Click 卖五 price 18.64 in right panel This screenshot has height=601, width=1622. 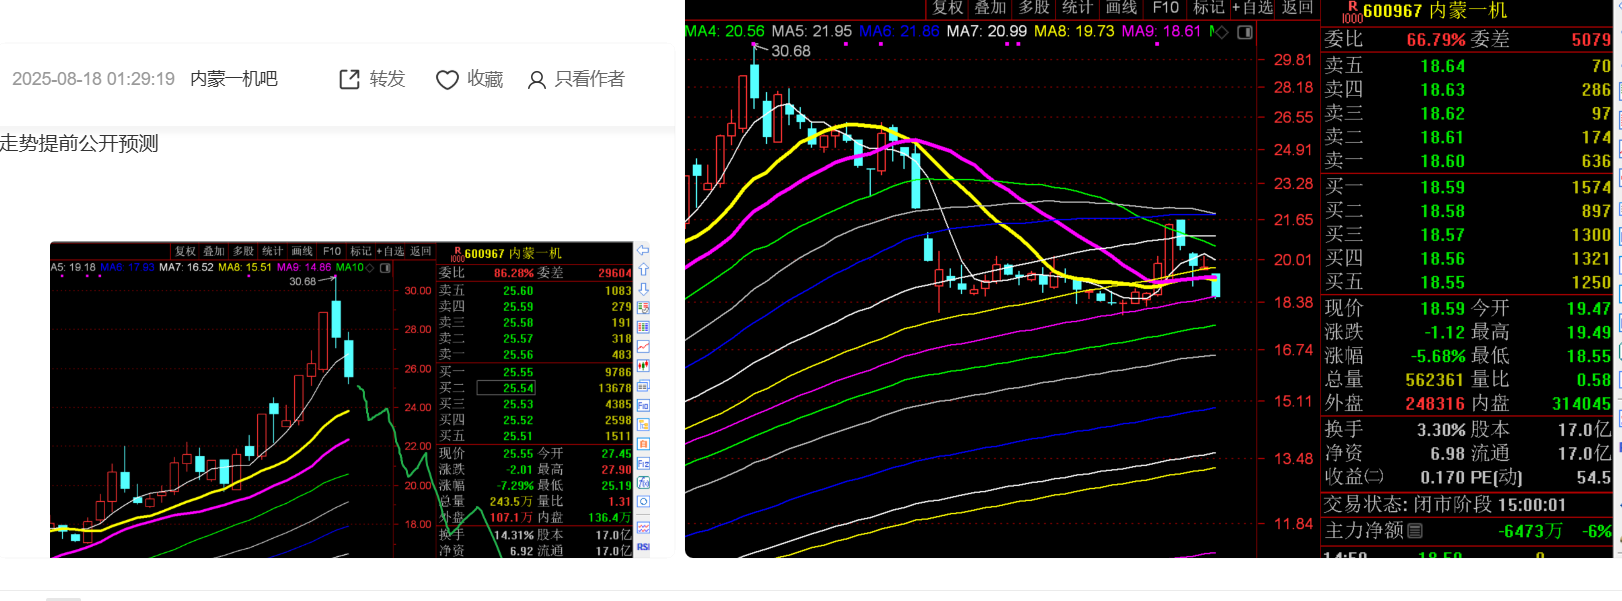point(1442,66)
